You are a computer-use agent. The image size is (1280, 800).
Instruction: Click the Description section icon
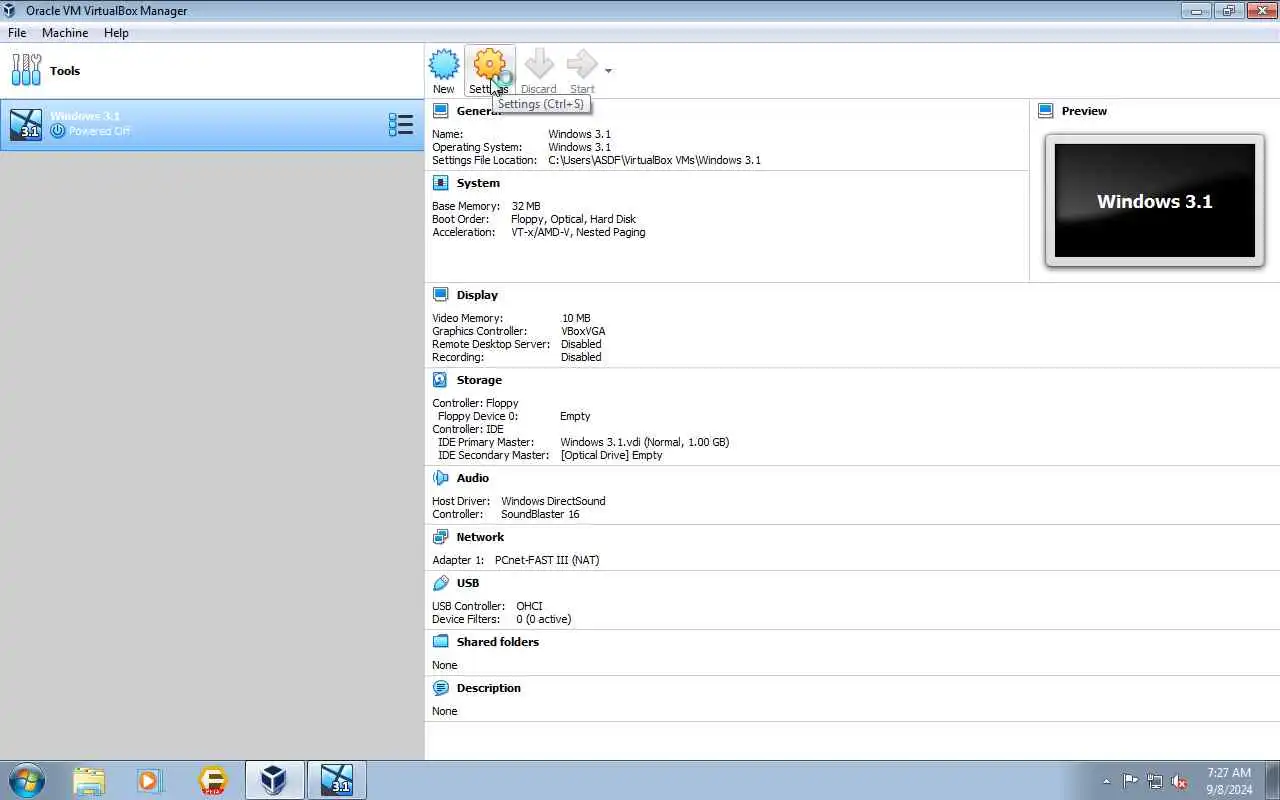click(x=440, y=688)
